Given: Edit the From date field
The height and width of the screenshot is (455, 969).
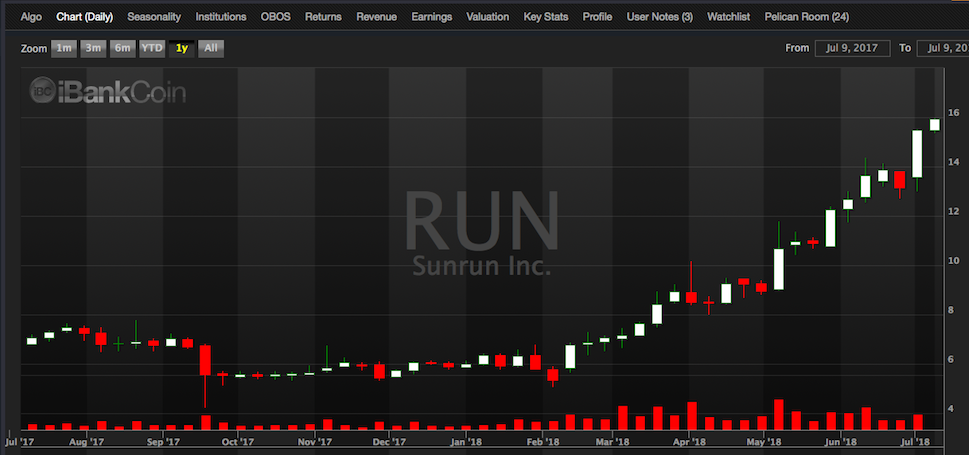Looking at the screenshot, I should [852, 48].
